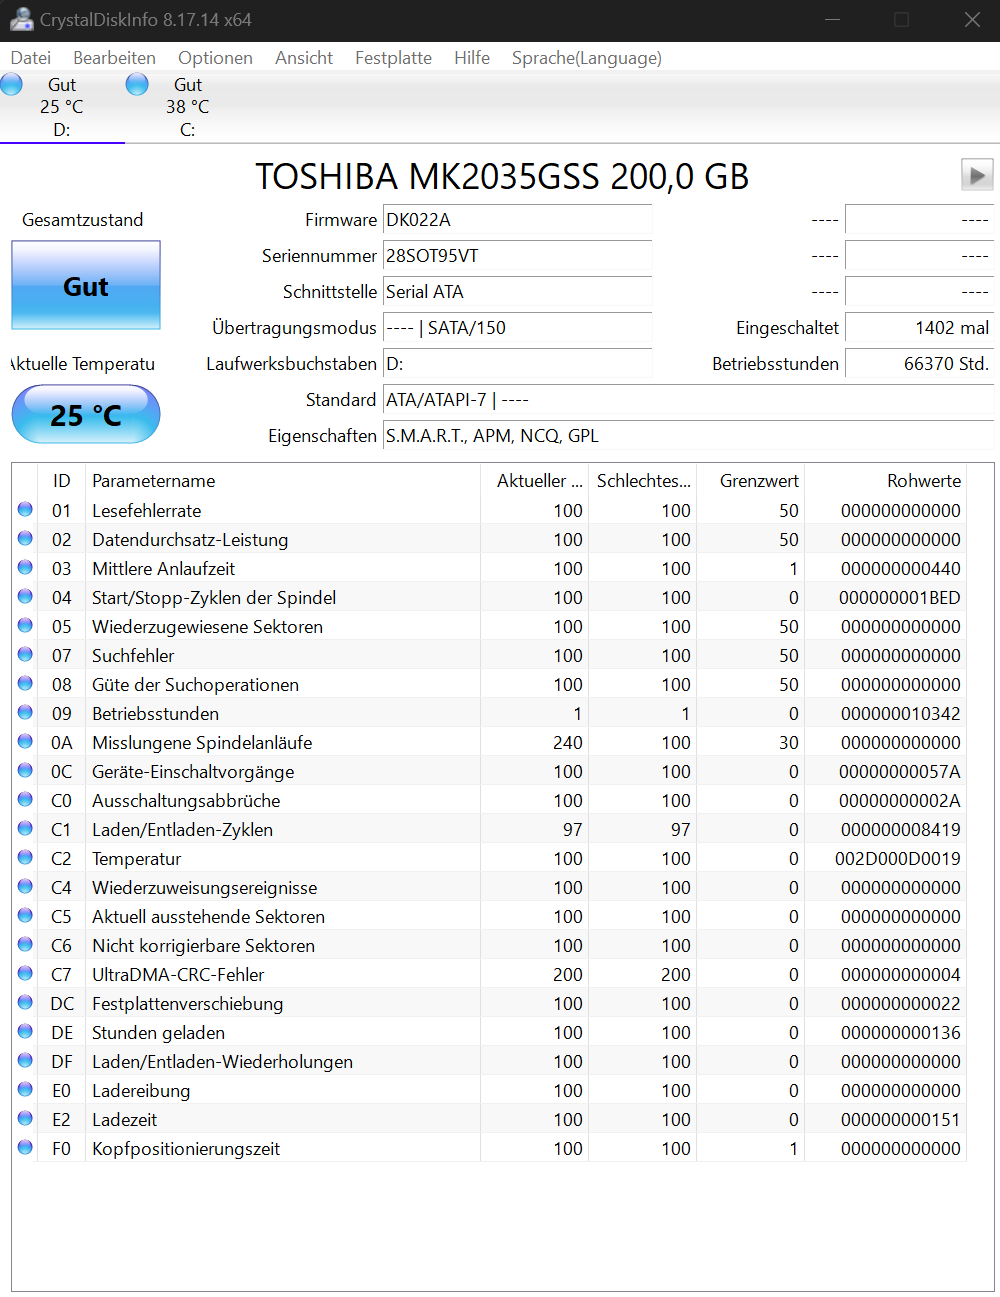Click the status orb for drive C:

[137, 85]
